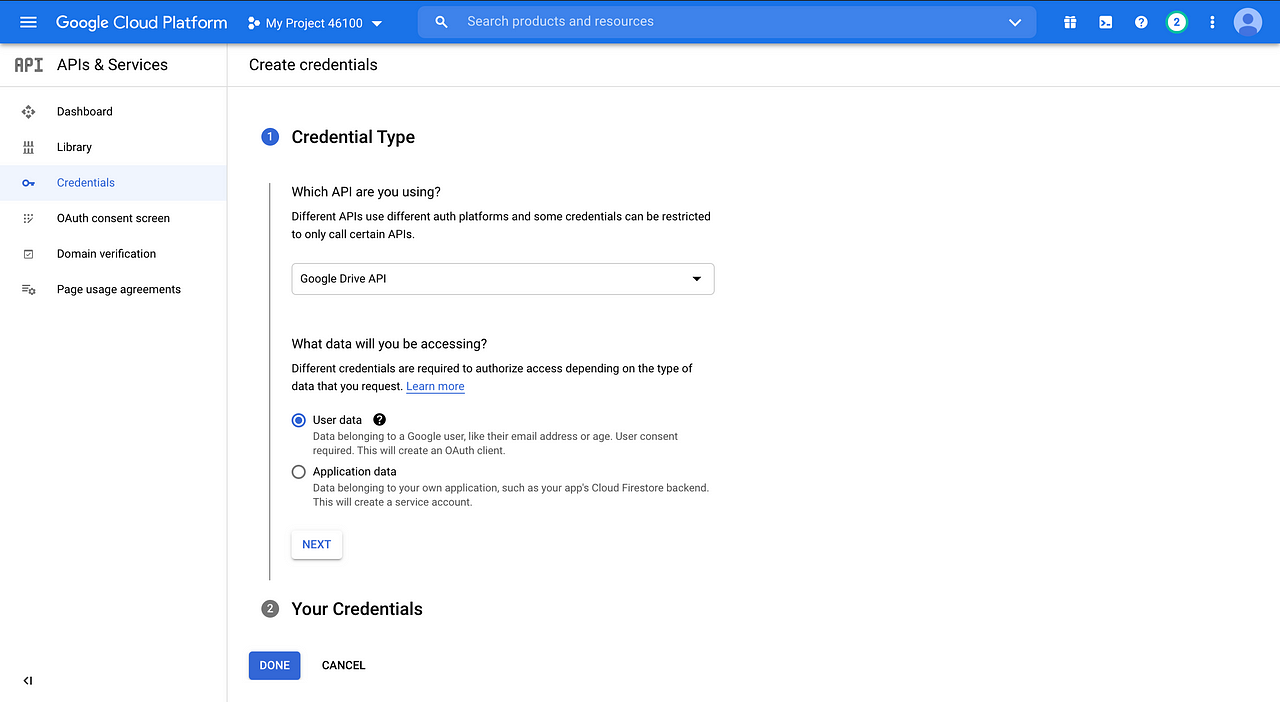
Task: Click the DONE button
Action: (x=275, y=665)
